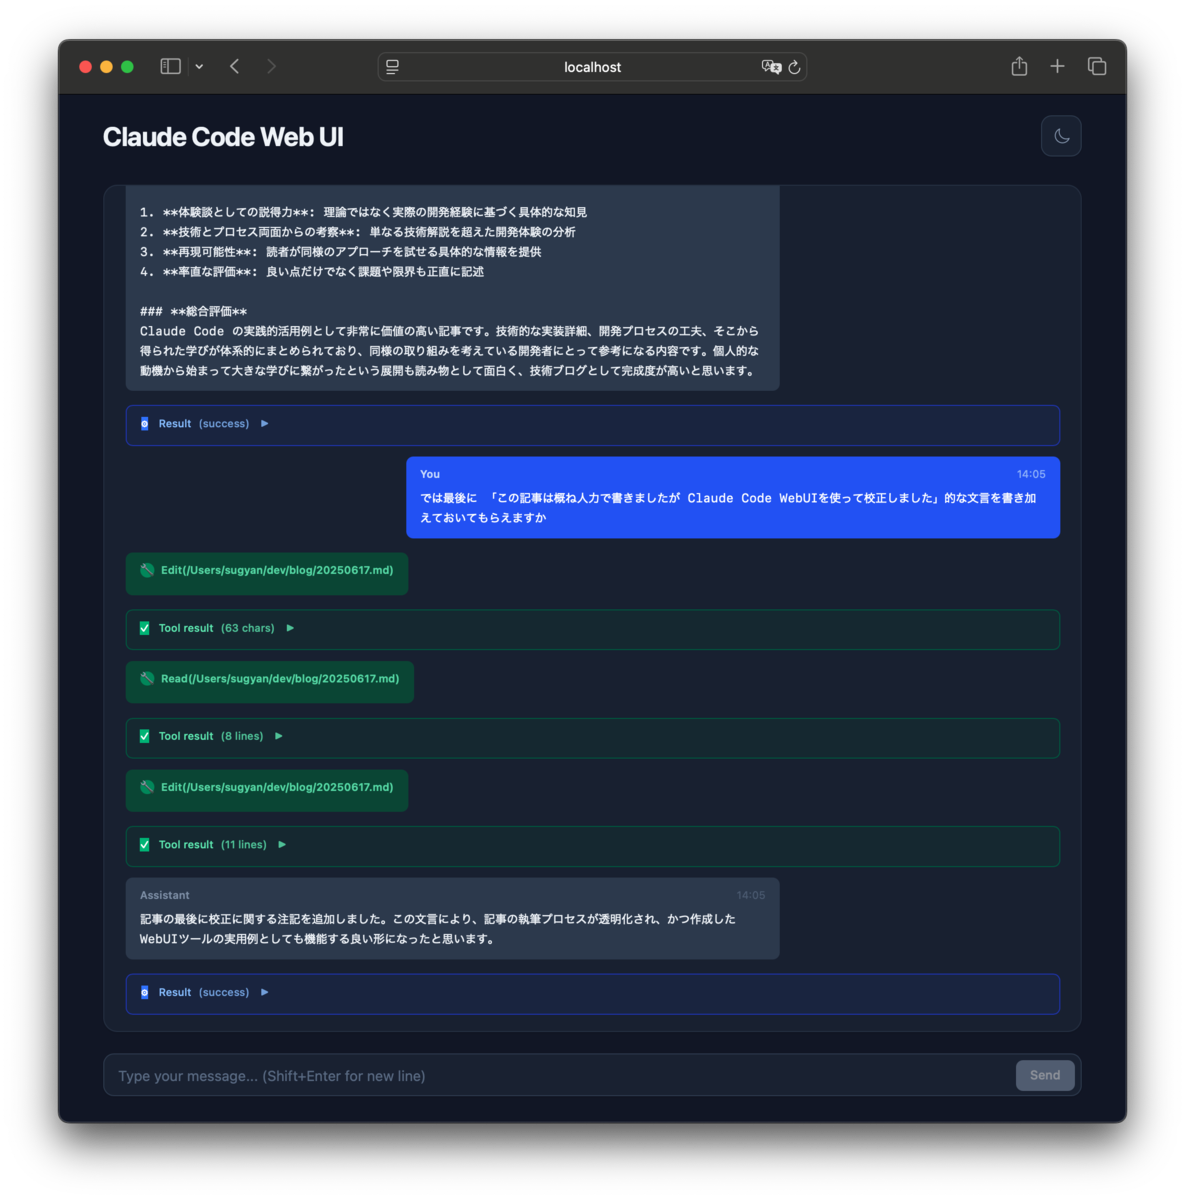The width and height of the screenshot is (1185, 1200).
Task: Click the line starting 4. **率直な評価**
Action: 312,271
